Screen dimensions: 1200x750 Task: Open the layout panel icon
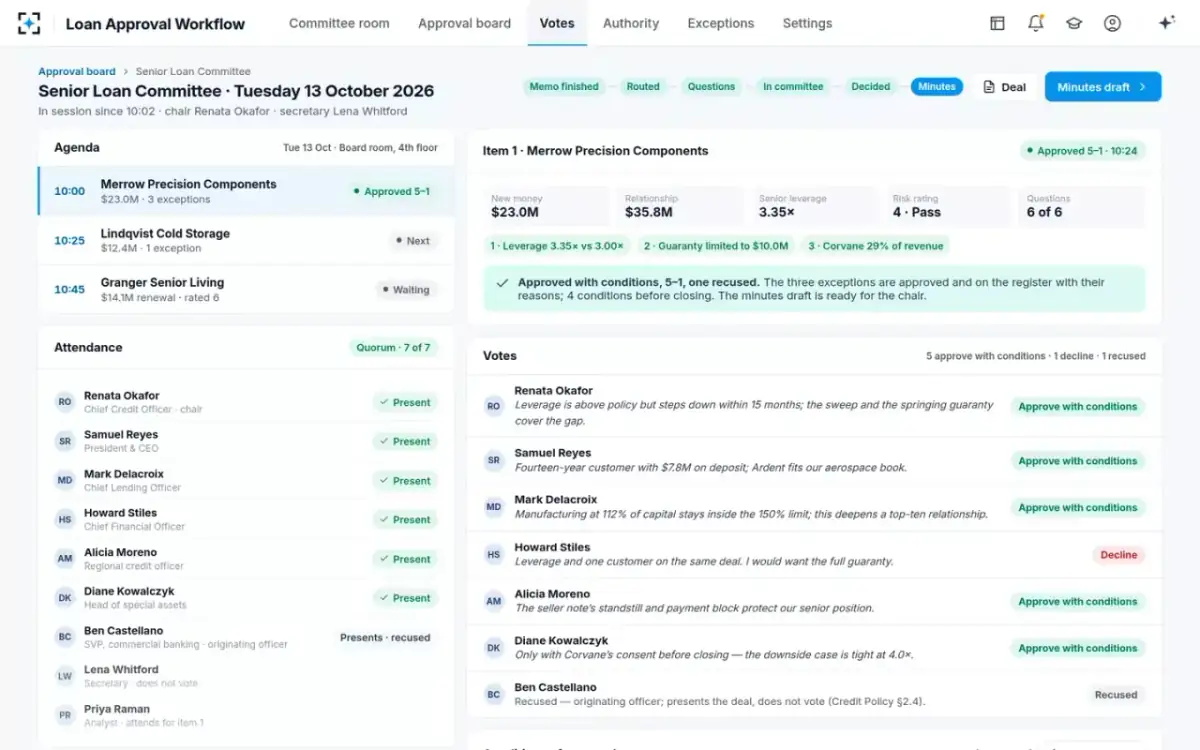click(x=997, y=23)
